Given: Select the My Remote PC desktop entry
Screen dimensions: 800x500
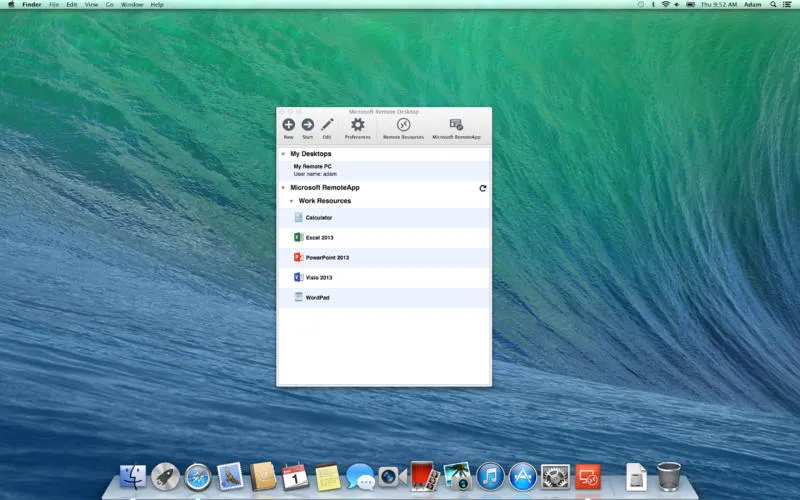Looking at the screenshot, I should [x=313, y=167].
